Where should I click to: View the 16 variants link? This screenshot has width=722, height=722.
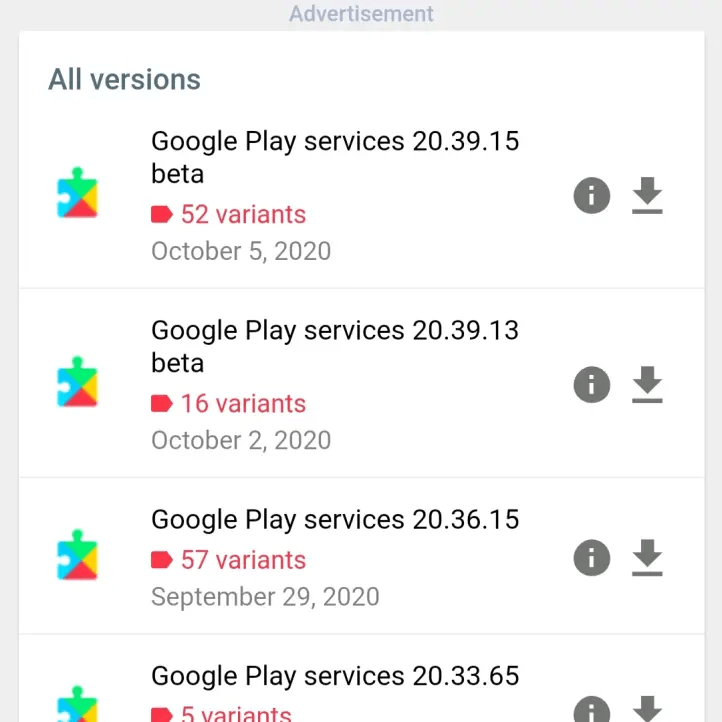pyautogui.click(x=242, y=403)
